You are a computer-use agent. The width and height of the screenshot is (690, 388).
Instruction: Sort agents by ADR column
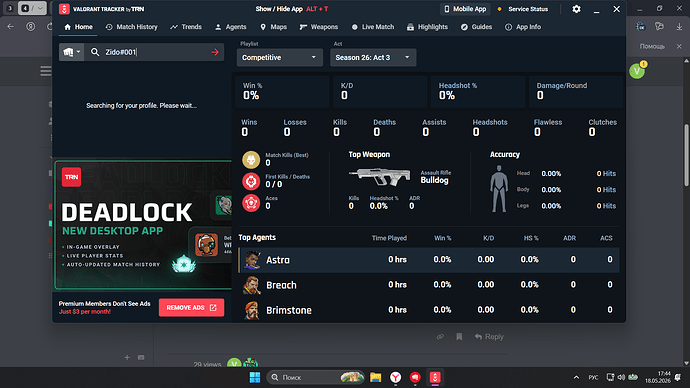coord(569,238)
